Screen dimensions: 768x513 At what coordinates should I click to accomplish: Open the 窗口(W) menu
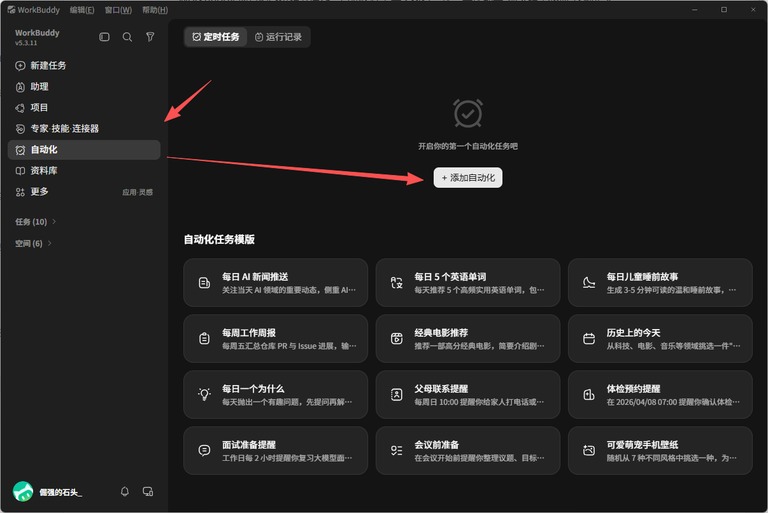(118, 10)
